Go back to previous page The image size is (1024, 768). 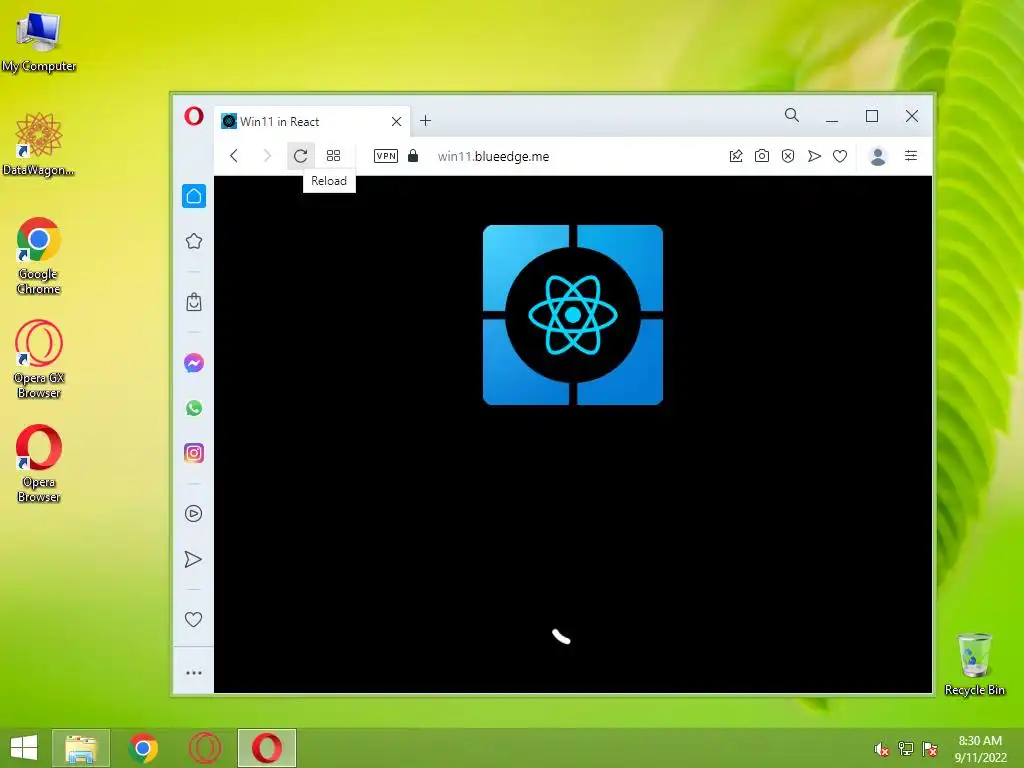tap(234, 155)
